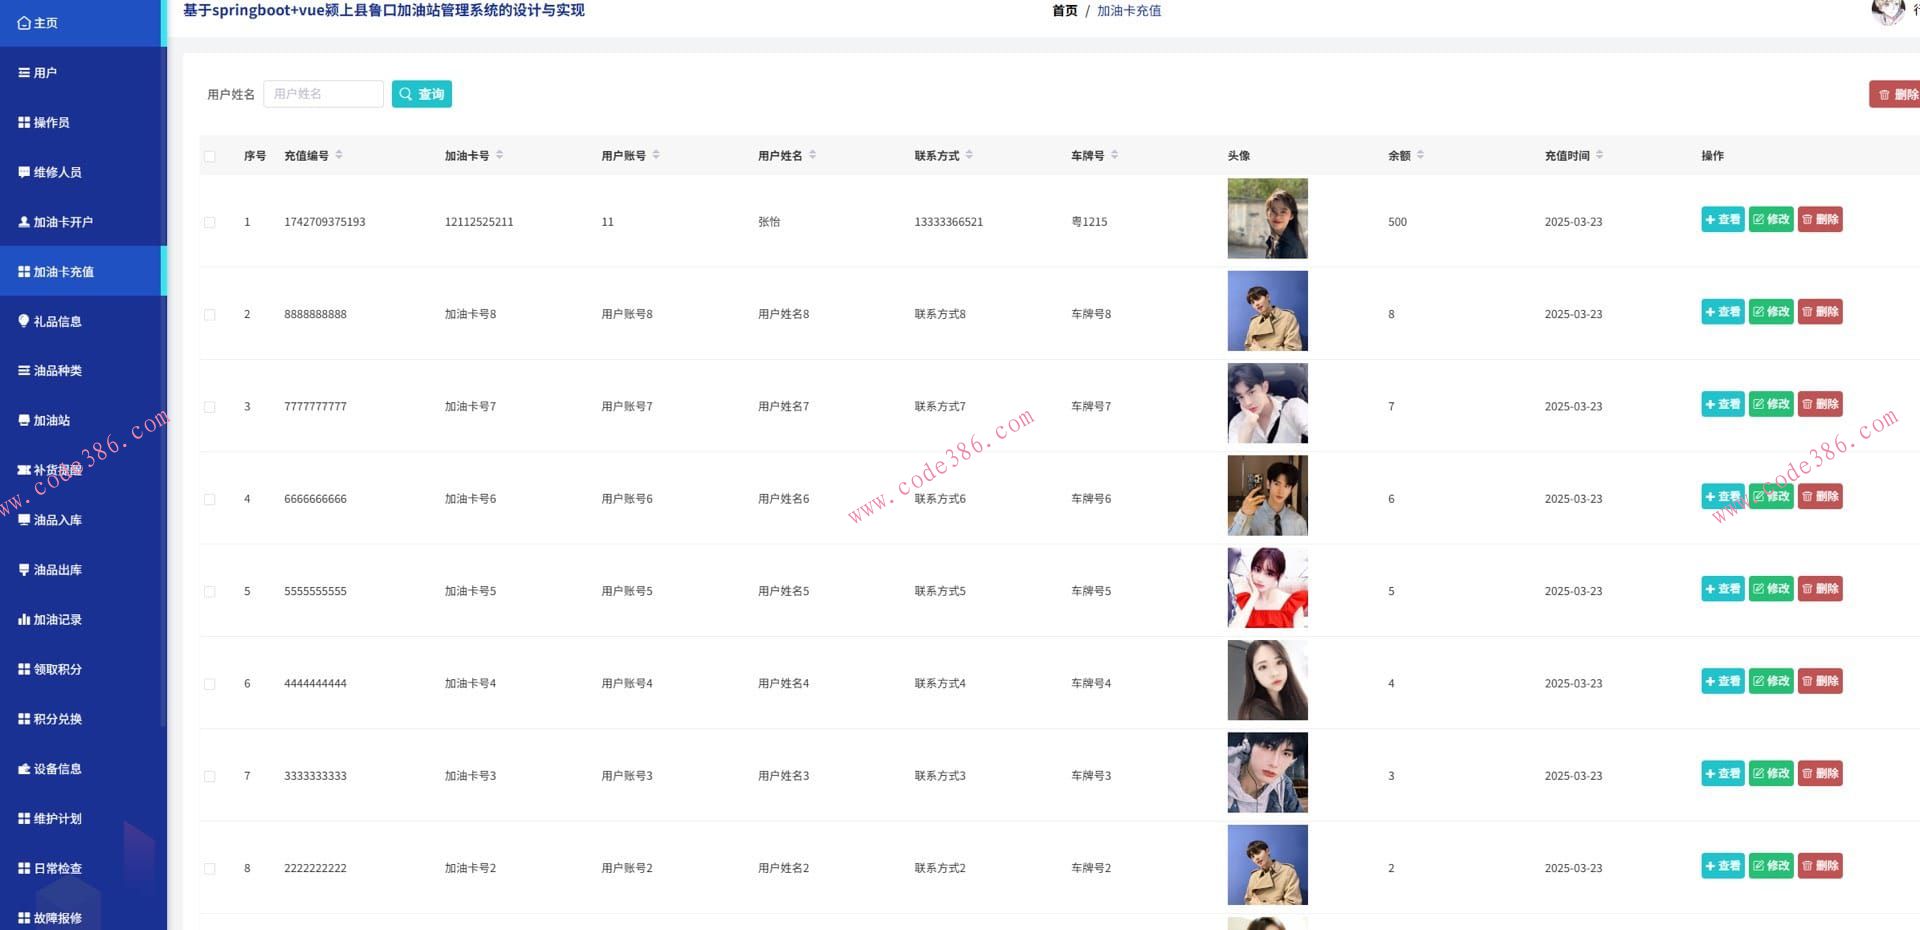
Task: Check the checkbox for row 1
Action: [x=210, y=222]
